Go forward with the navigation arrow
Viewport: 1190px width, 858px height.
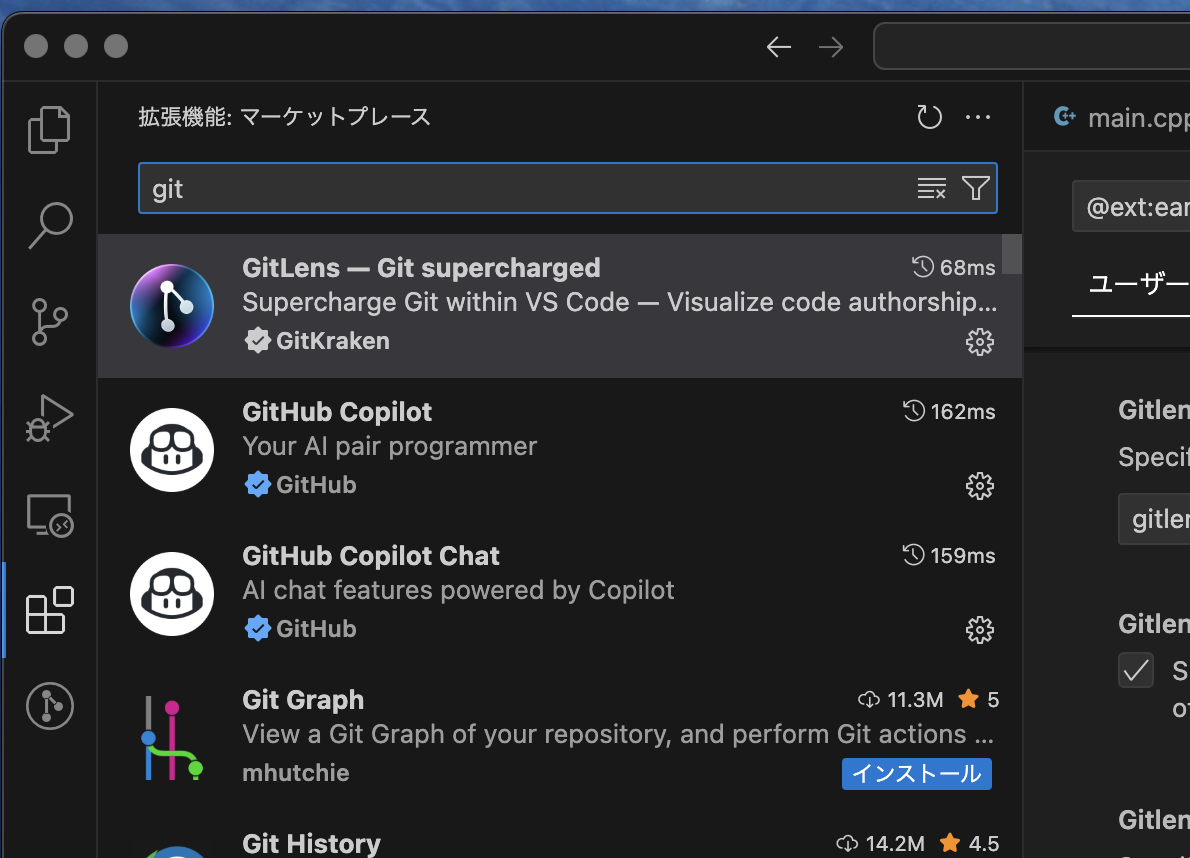click(831, 47)
